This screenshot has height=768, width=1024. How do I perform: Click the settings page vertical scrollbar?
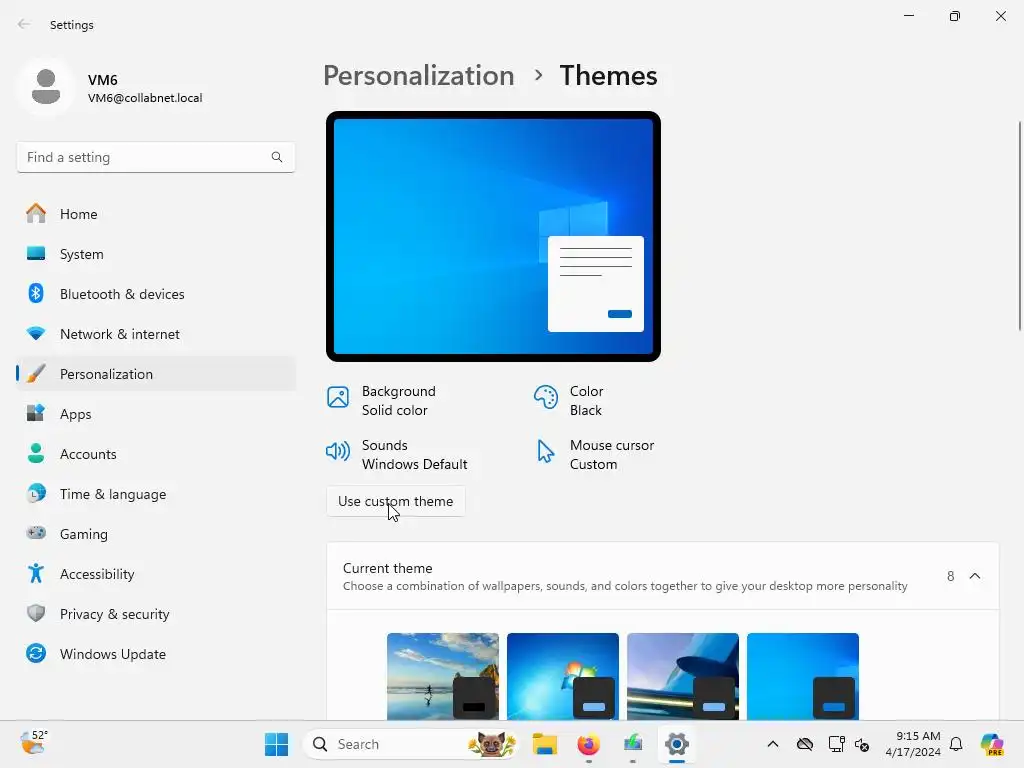pos(1019,226)
